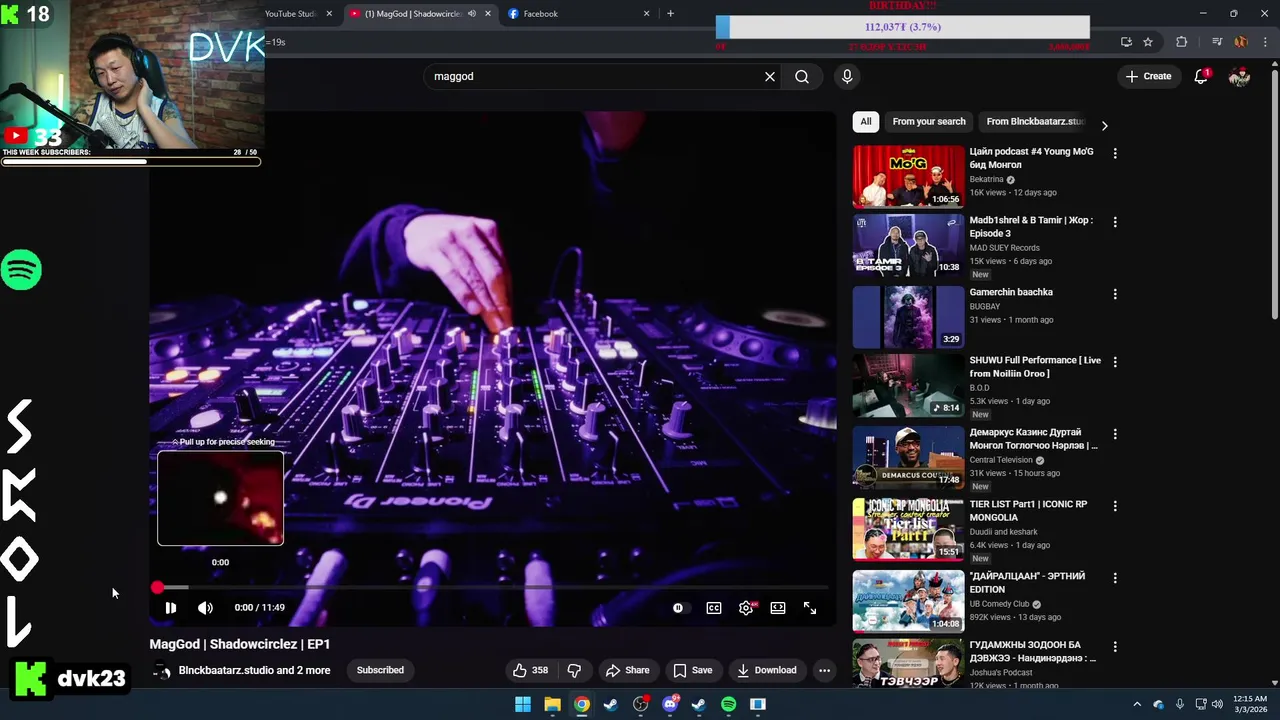Start voice search with the microphone icon

[x=847, y=76]
